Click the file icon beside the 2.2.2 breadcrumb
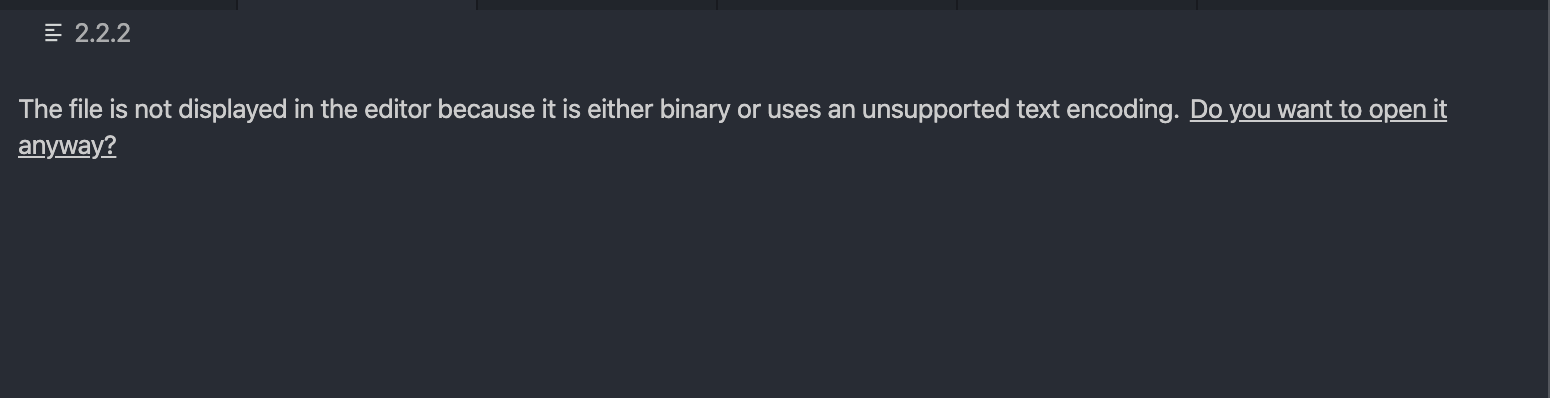The height and width of the screenshot is (398, 1550). [x=53, y=34]
